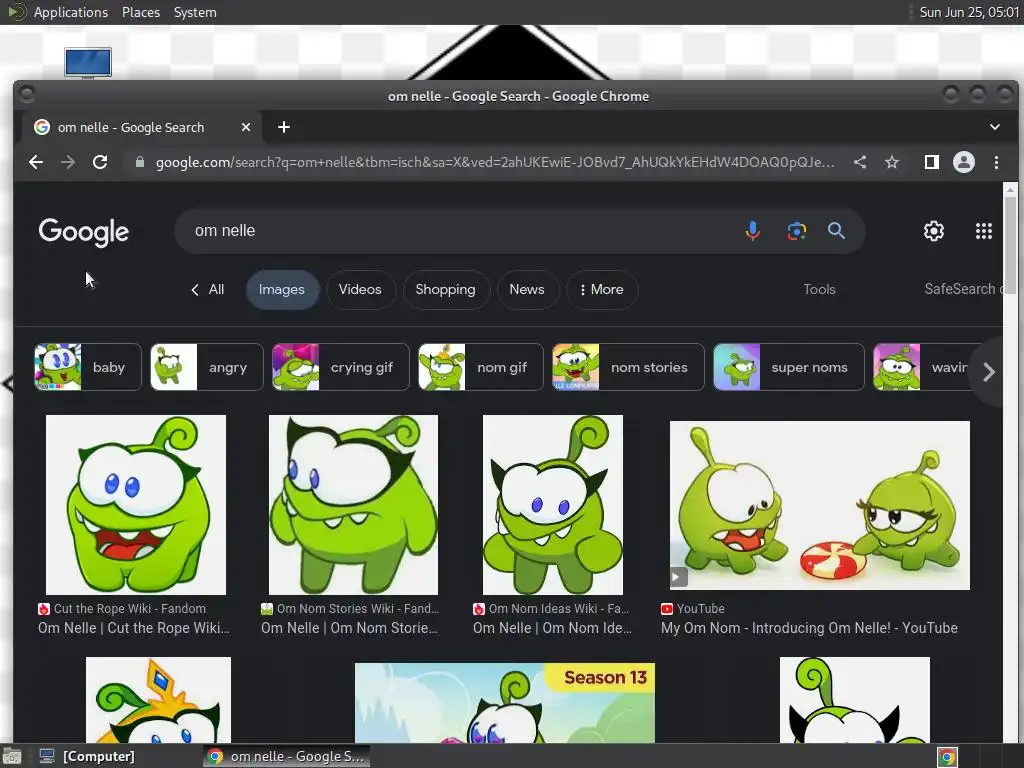This screenshot has width=1024, height=768.
Task: Filter images by baby chip
Action: pos(88,367)
